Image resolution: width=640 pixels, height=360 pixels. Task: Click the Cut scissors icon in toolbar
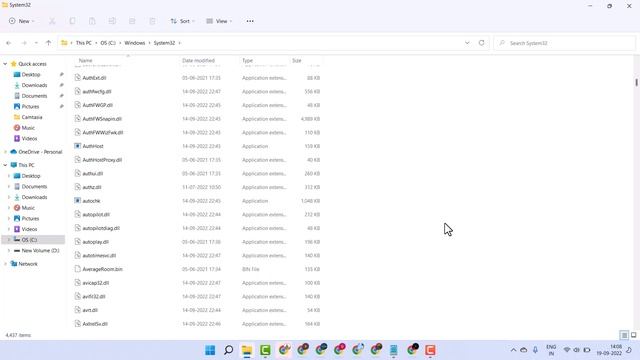tap(52, 21)
